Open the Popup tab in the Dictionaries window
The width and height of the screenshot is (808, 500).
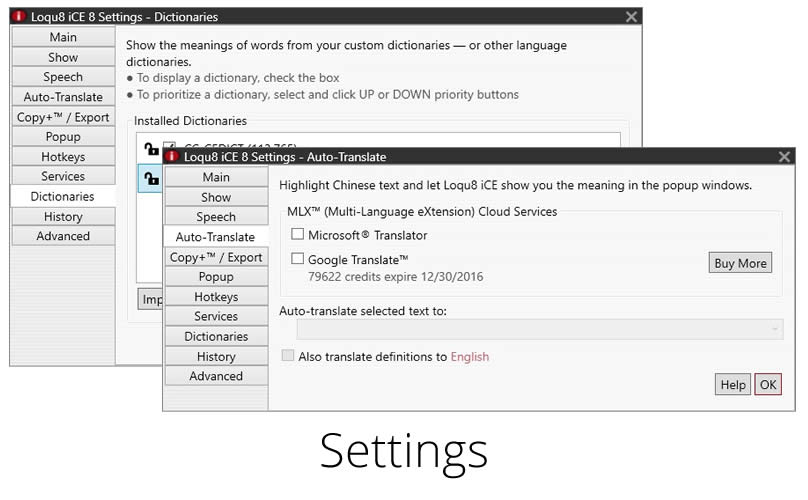point(63,137)
